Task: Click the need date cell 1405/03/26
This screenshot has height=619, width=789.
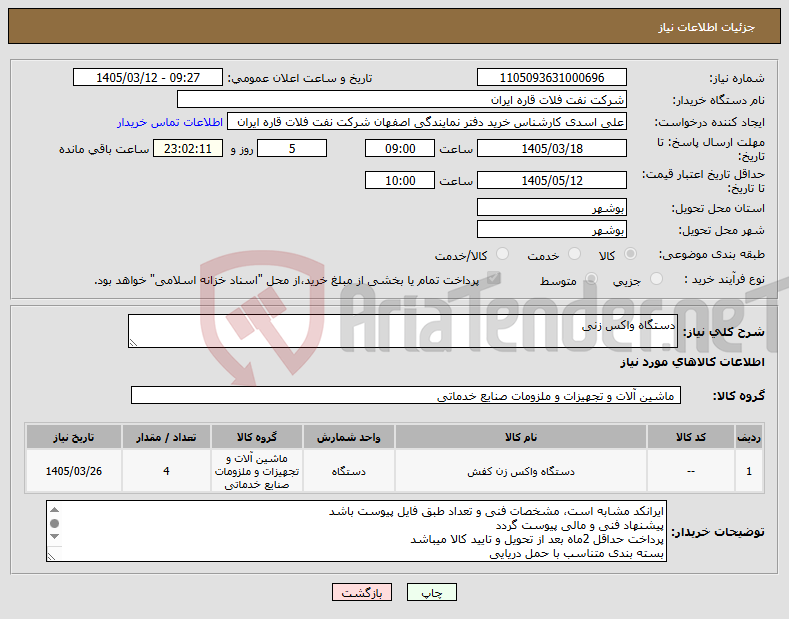Action: click(73, 472)
